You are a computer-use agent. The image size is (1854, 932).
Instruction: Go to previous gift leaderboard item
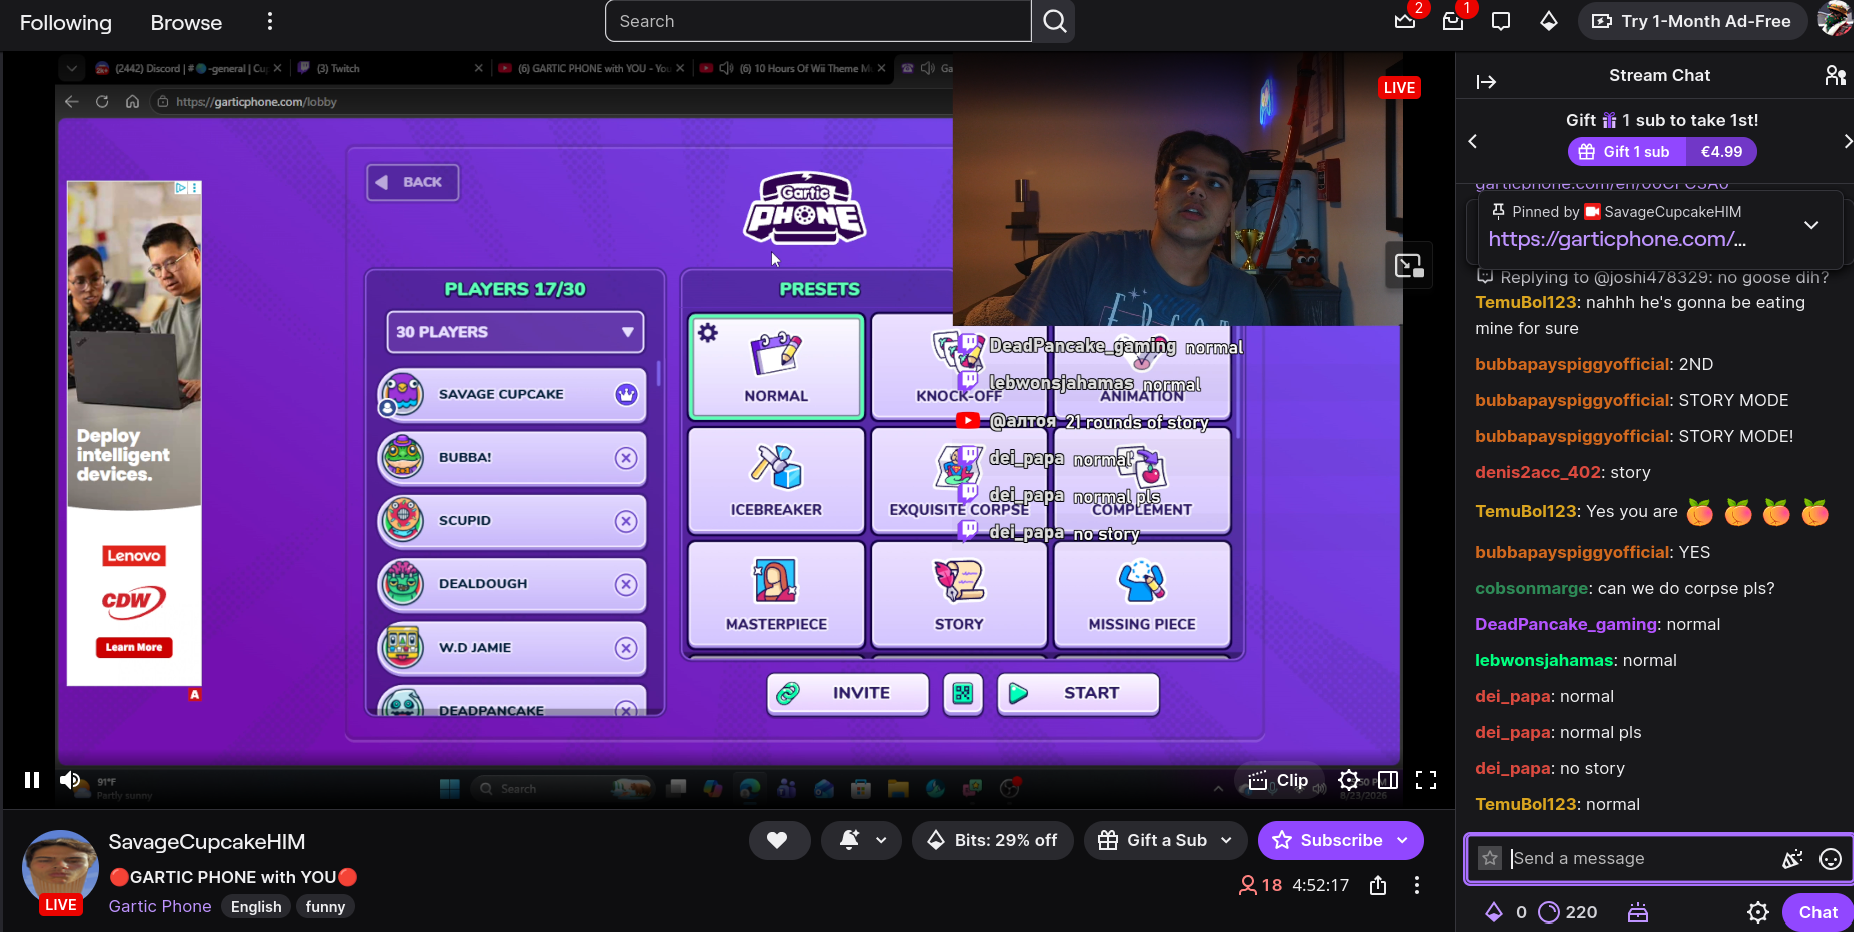click(1472, 141)
